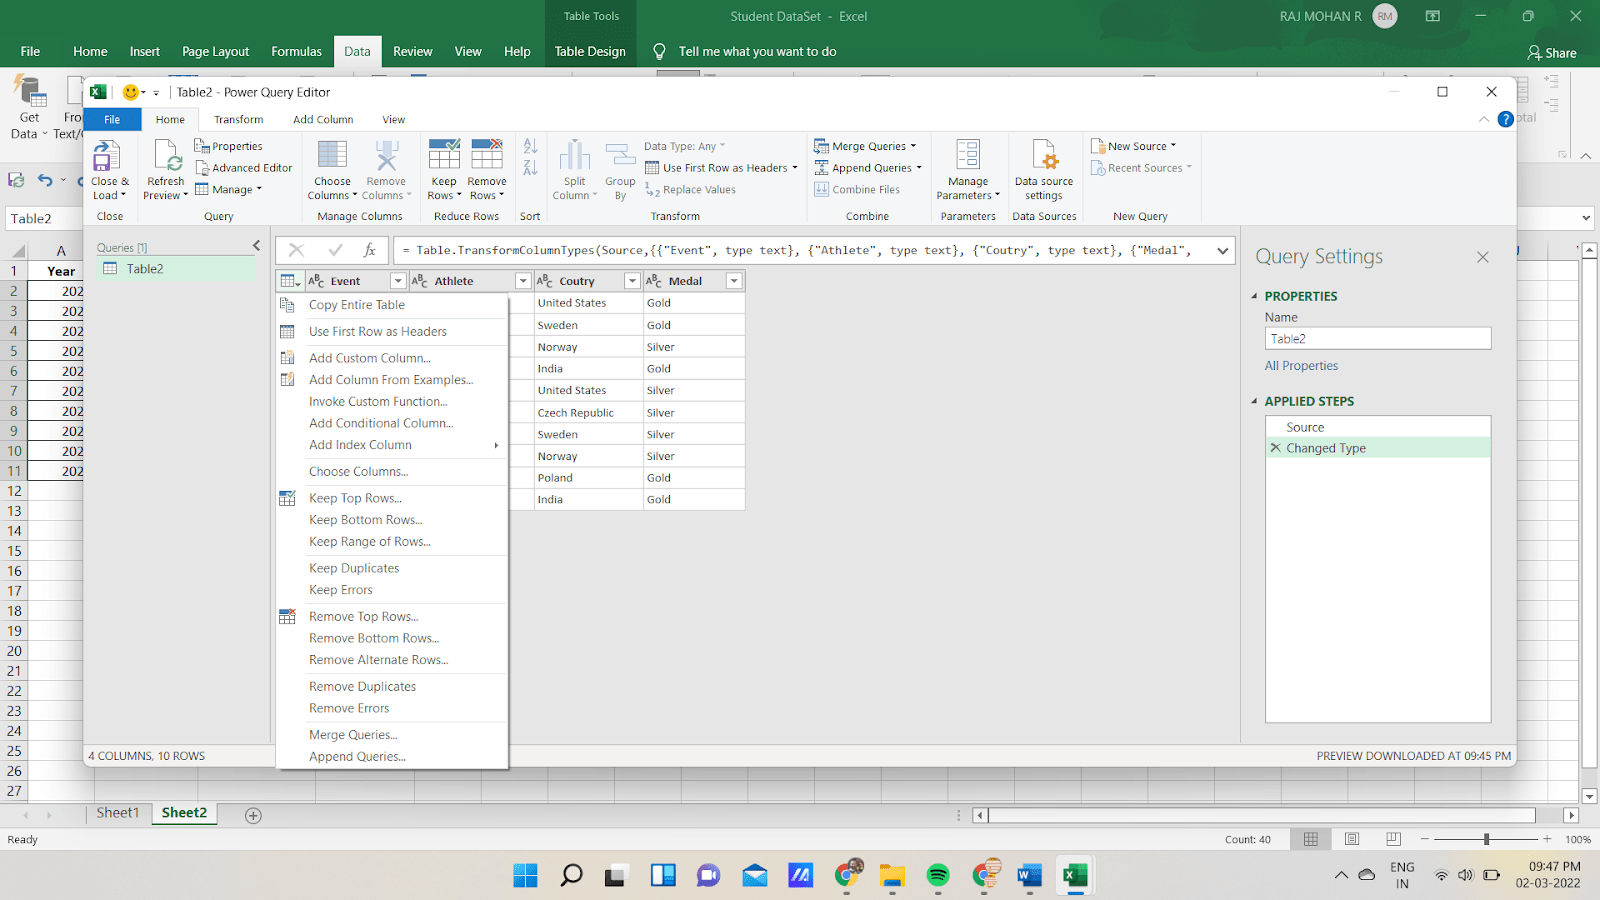
Task: Click the query Name field showing Table2
Action: 1377,338
